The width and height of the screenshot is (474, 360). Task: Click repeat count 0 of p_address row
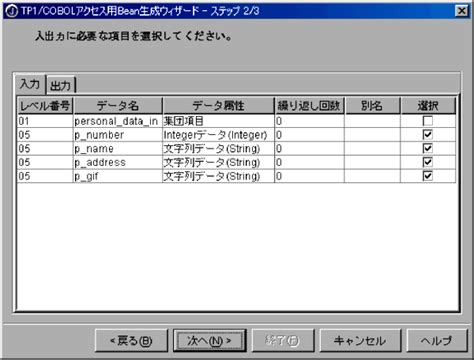coord(309,162)
